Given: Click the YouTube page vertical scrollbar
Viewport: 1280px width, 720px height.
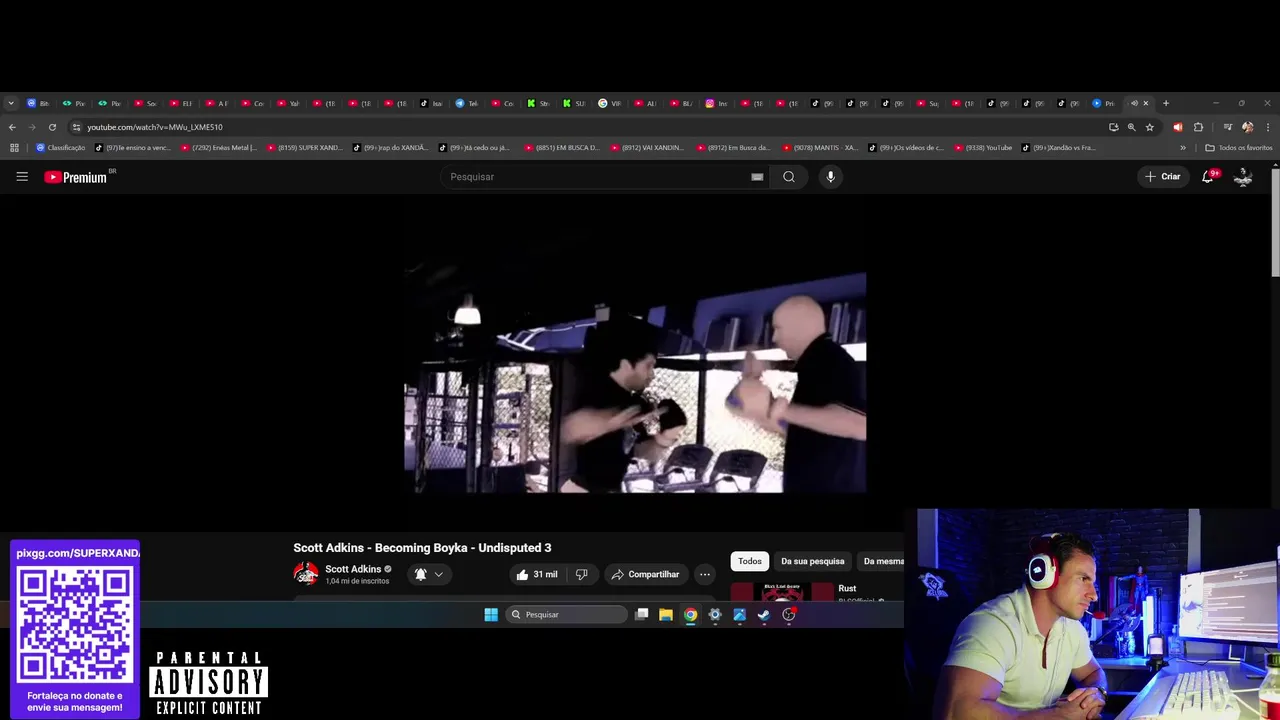Looking at the screenshot, I should tap(1275, 224).
